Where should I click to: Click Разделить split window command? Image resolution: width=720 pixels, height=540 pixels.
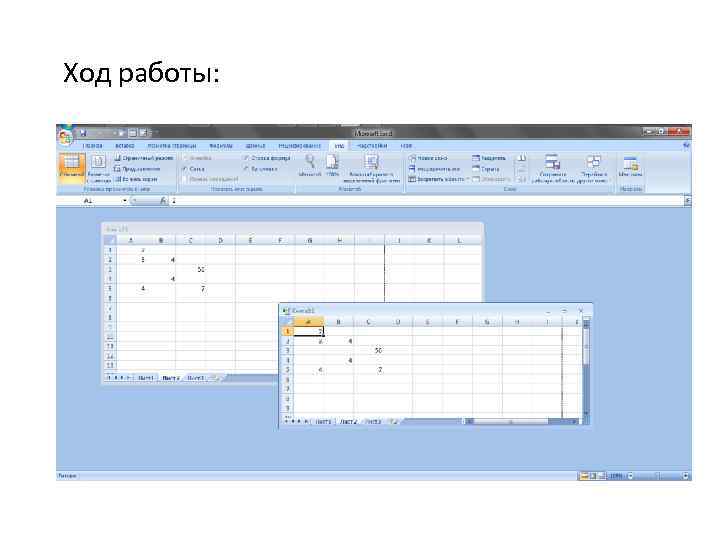[x=489, y=158]
